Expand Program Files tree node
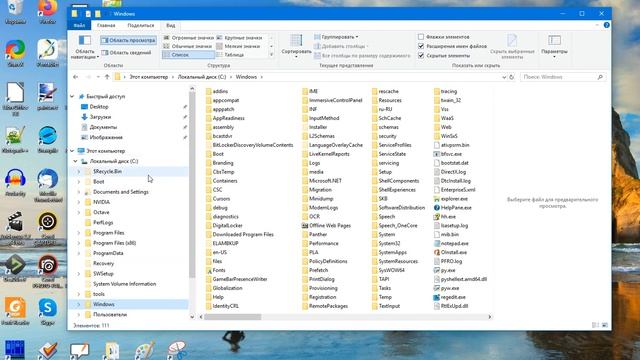 79,233
